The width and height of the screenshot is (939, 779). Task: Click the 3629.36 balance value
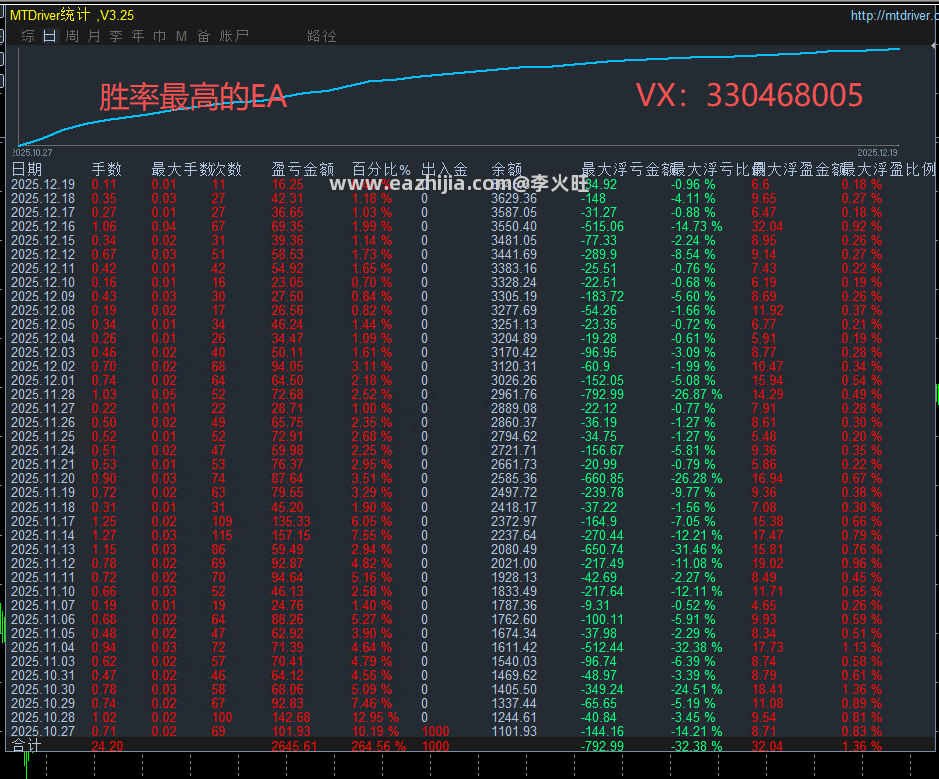tap(514, 198)
